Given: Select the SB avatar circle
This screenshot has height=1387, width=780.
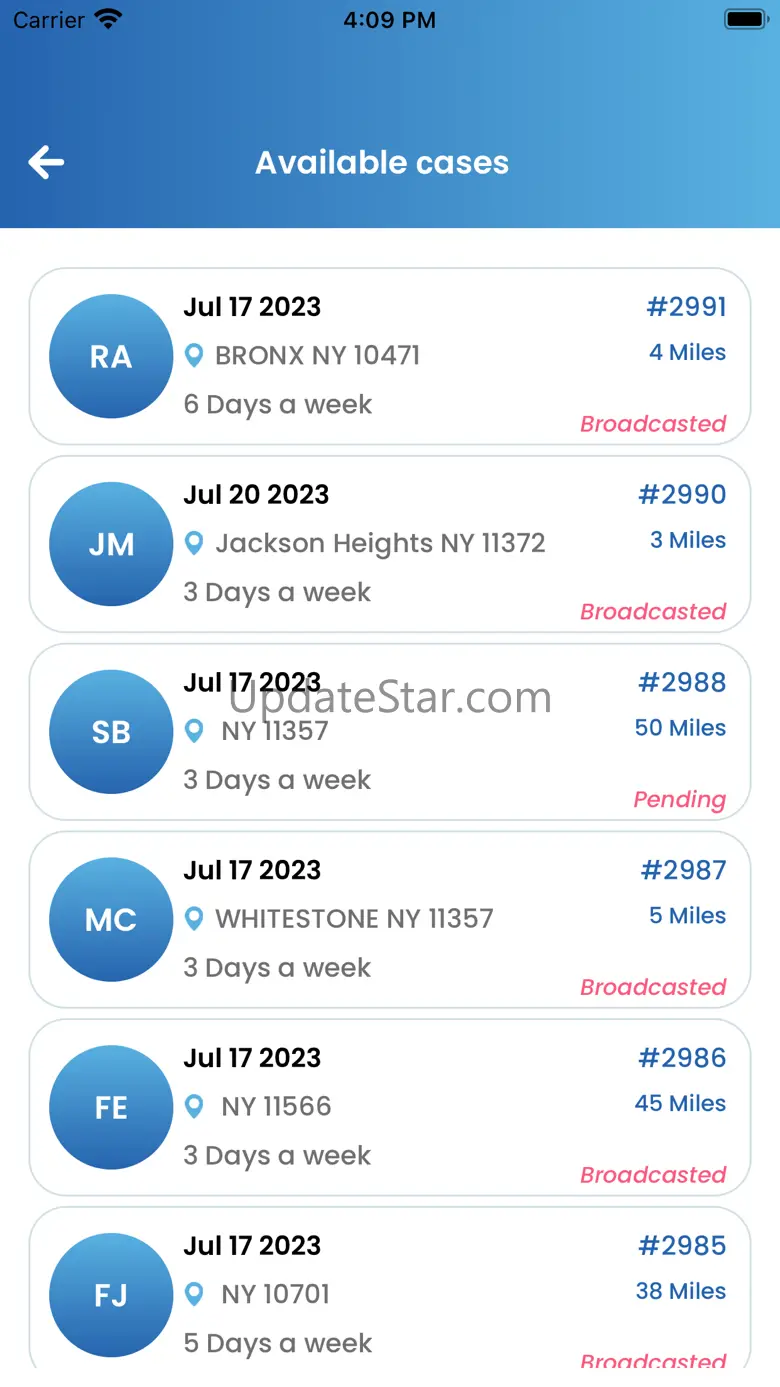Looking at the screenshot, I should pos(111,732).
